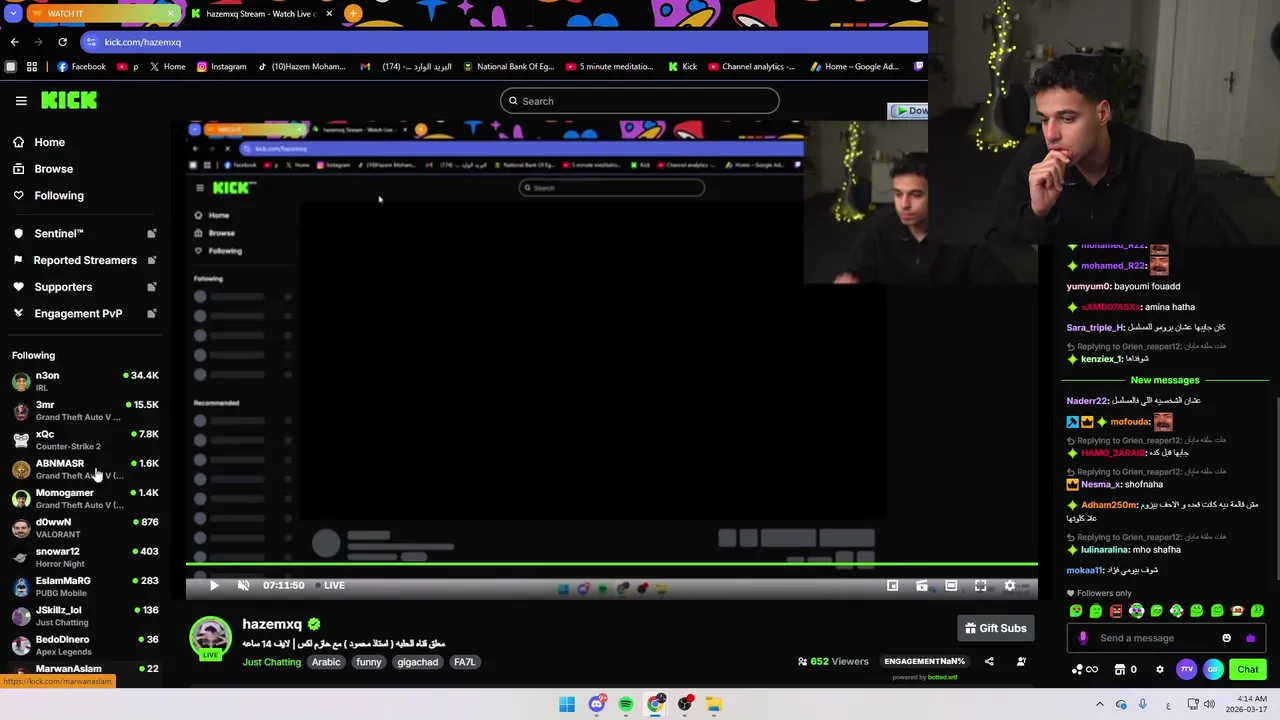Click the New messages divider in chat
The image size is (1280, 720).
point(1165,380)
